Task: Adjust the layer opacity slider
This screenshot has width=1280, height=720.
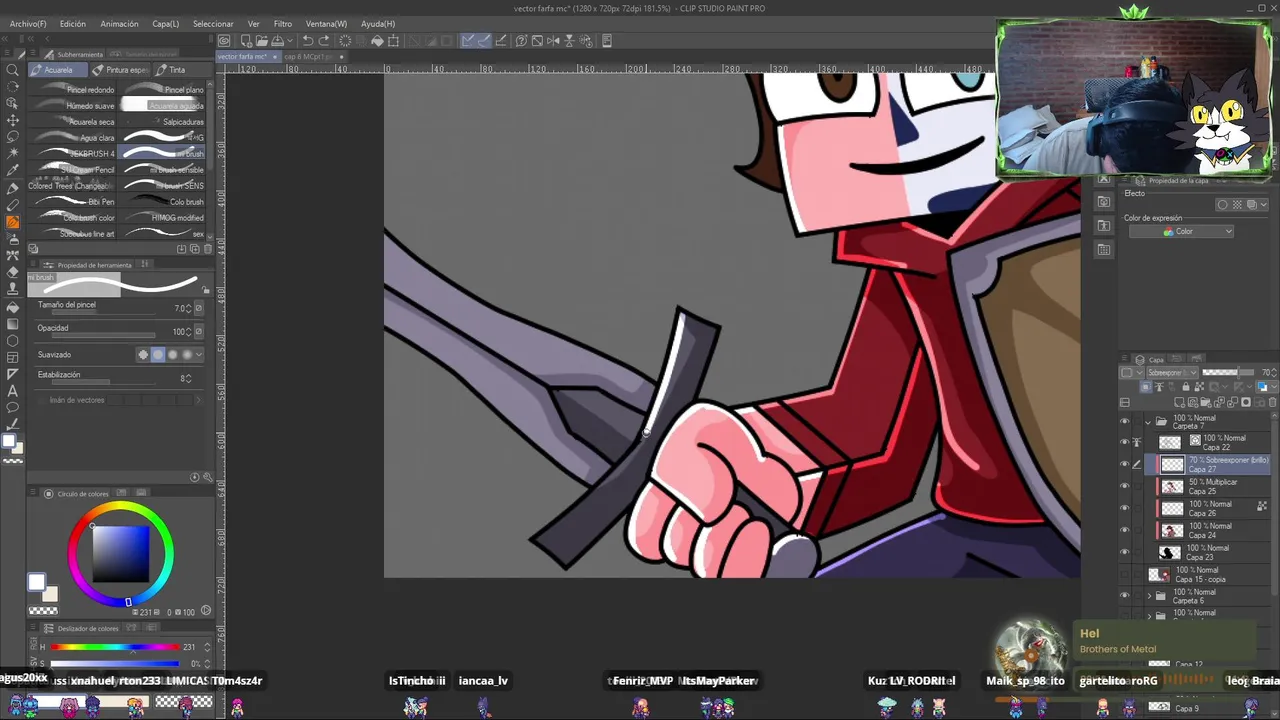Action: coord(1229,373)
